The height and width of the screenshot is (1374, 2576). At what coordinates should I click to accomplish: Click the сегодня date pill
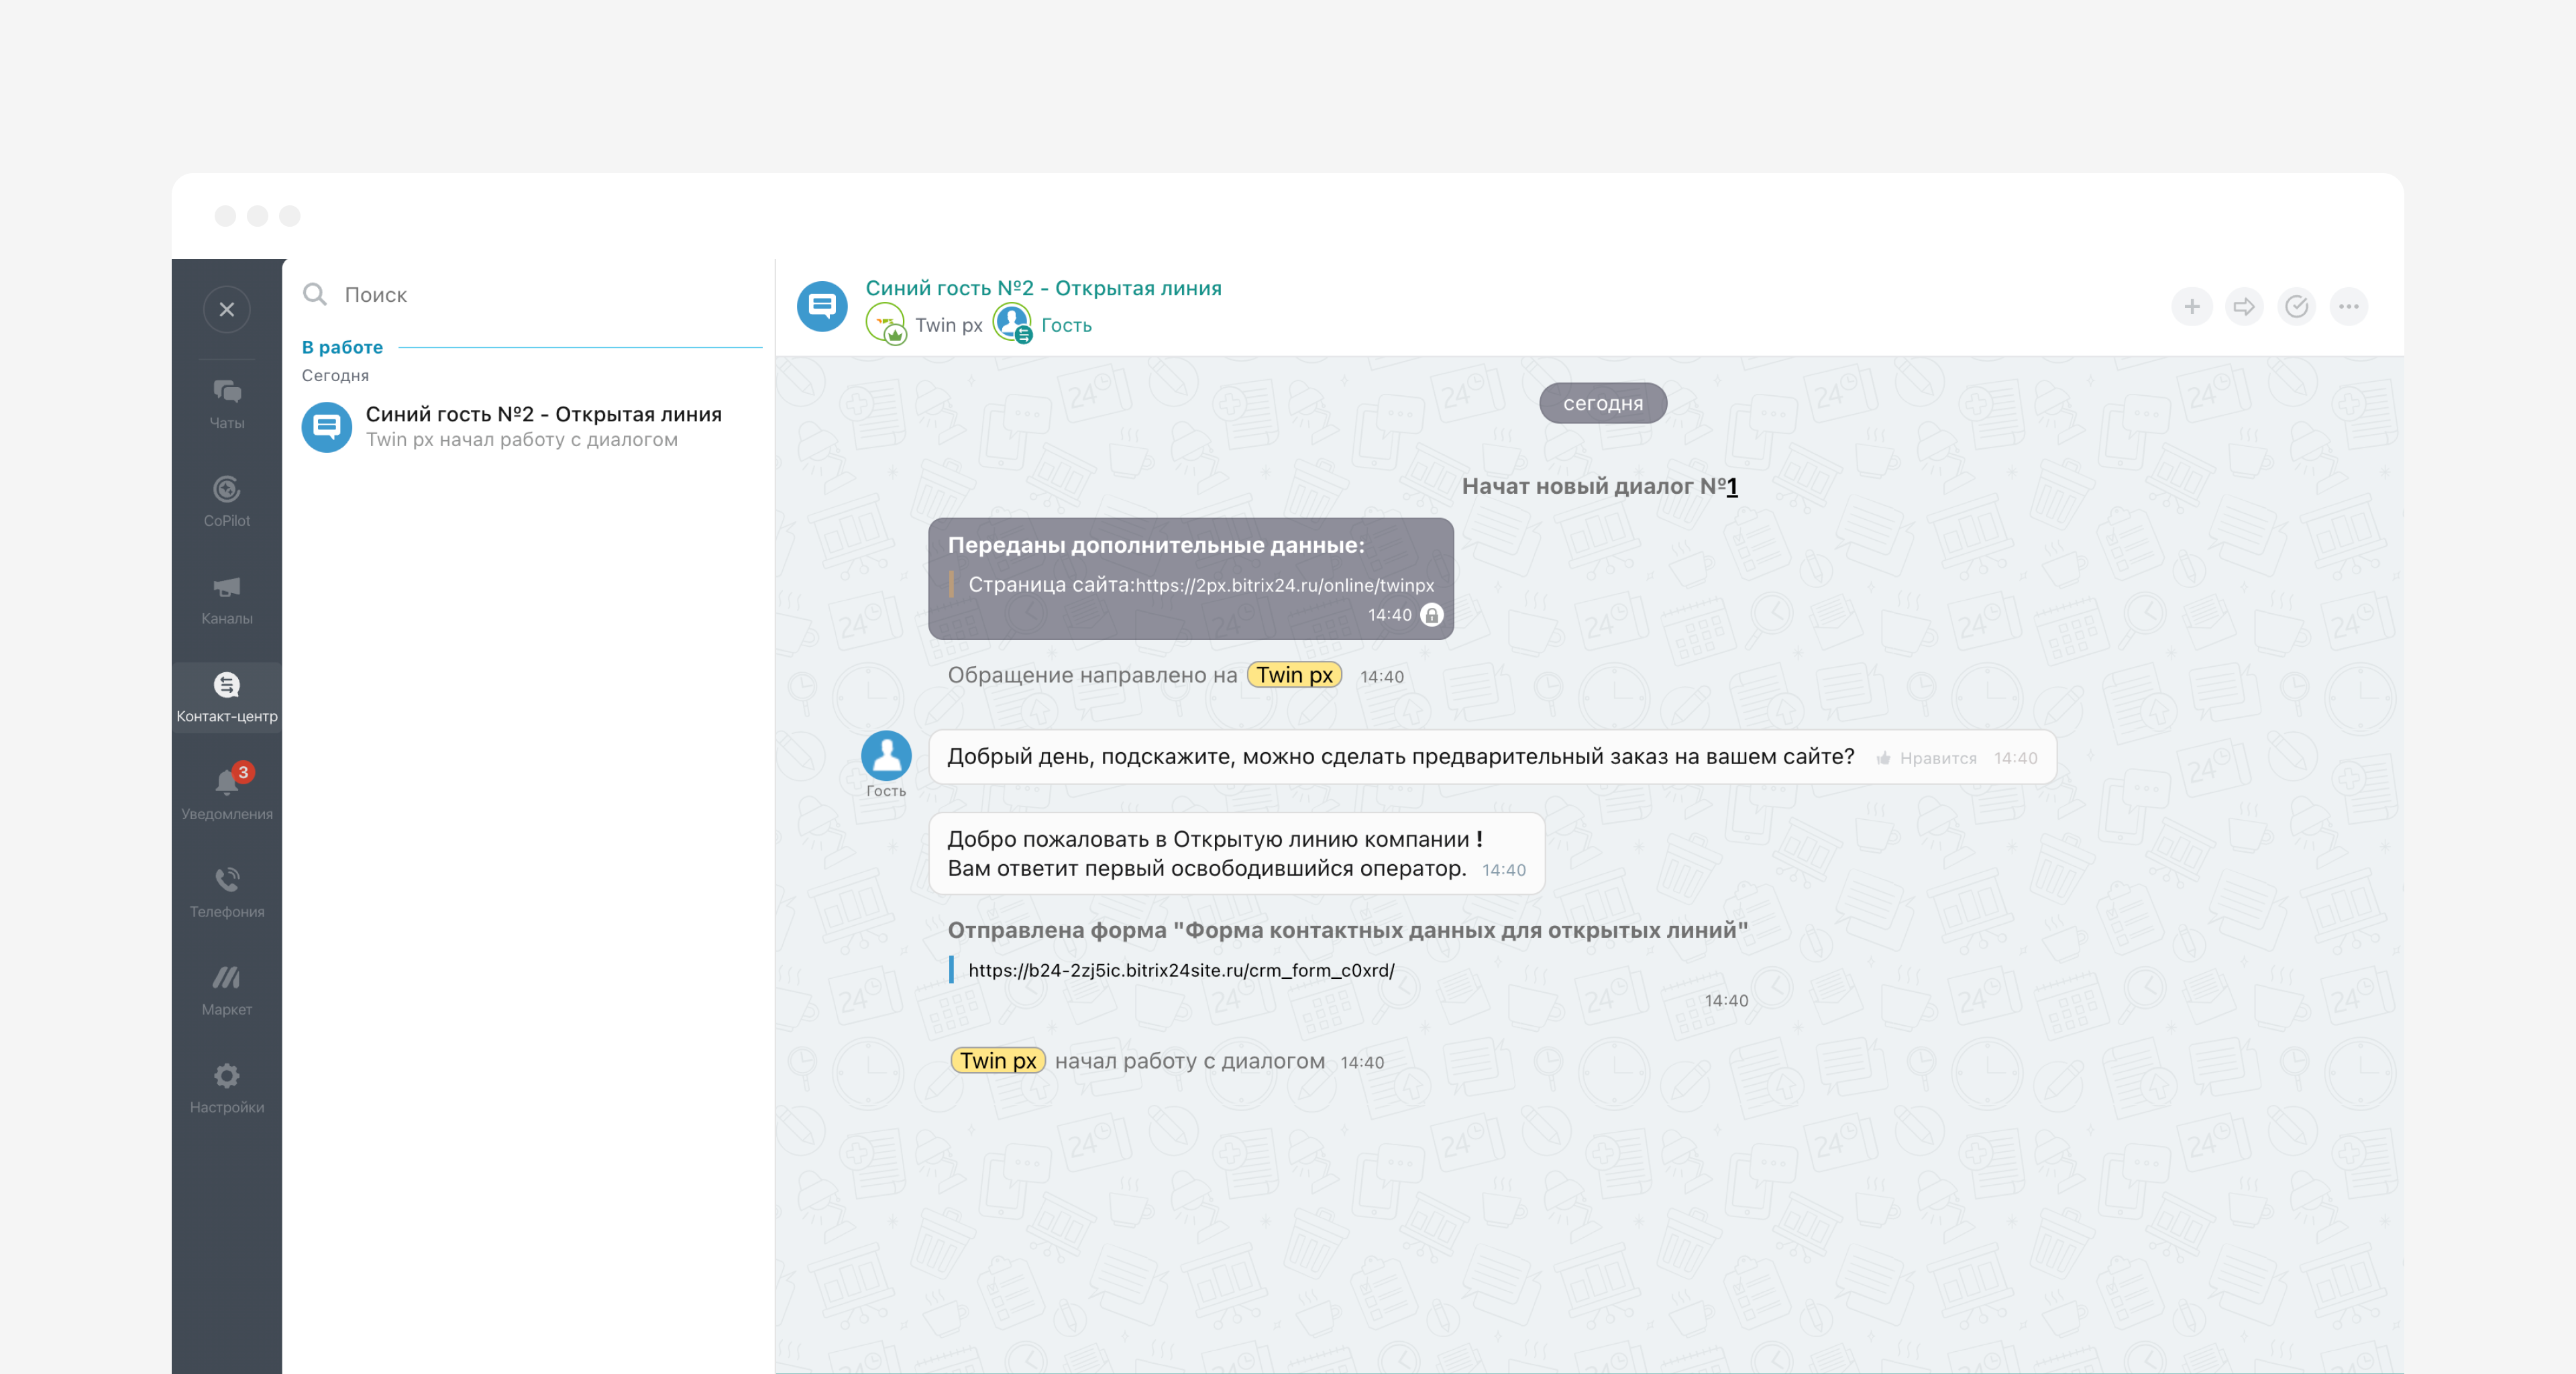tap(1602, 403)
